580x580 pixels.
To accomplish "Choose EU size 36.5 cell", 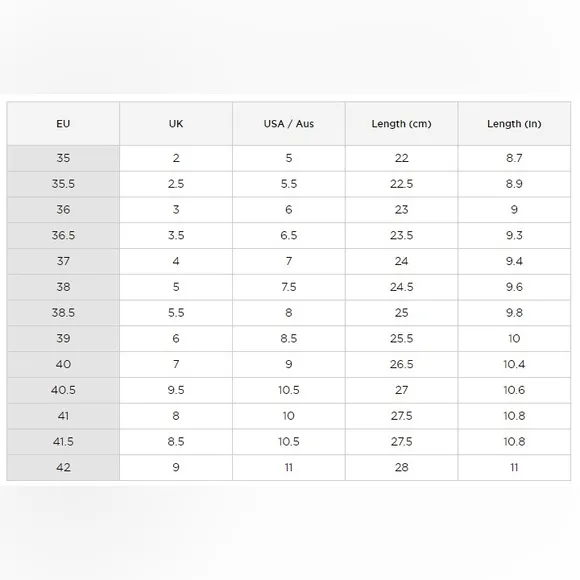I will 63,236.
